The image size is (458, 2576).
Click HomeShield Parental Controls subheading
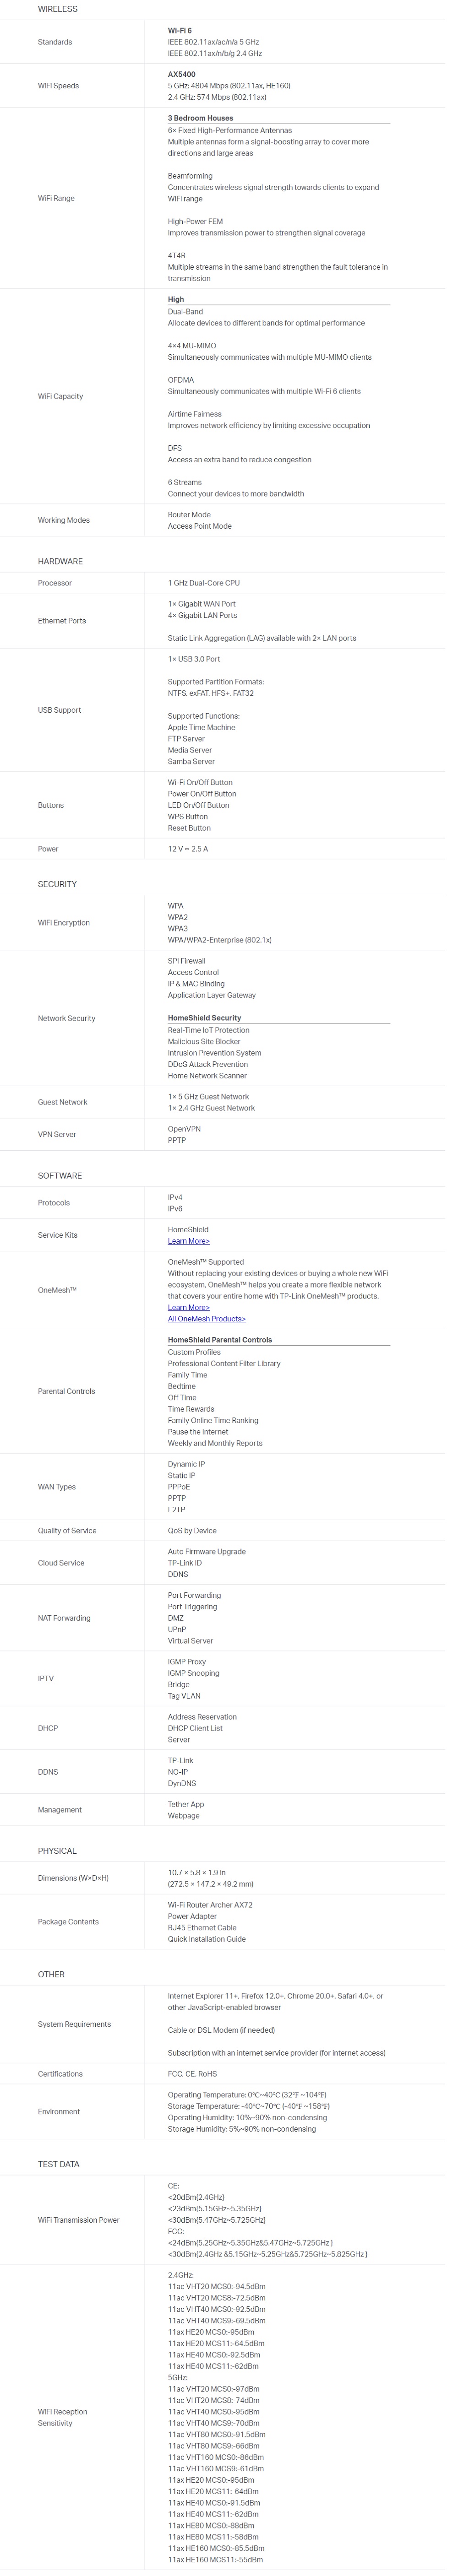[x=219, y=1340]
